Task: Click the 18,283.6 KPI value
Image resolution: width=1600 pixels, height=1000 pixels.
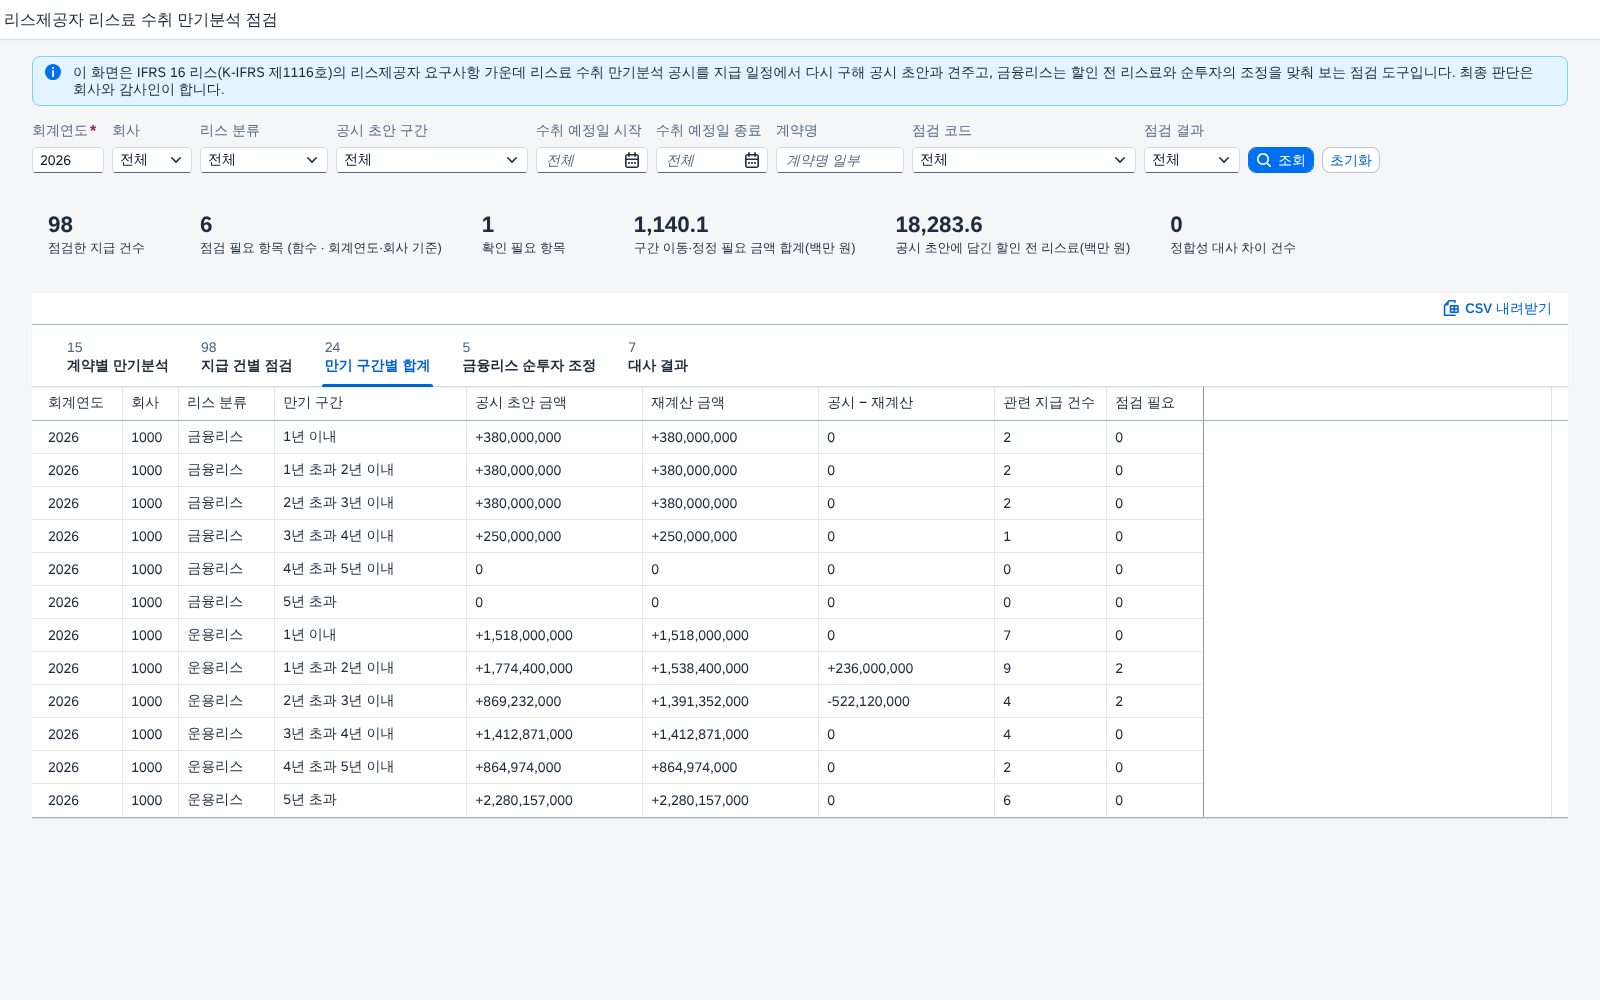Action: pos(939,225)
